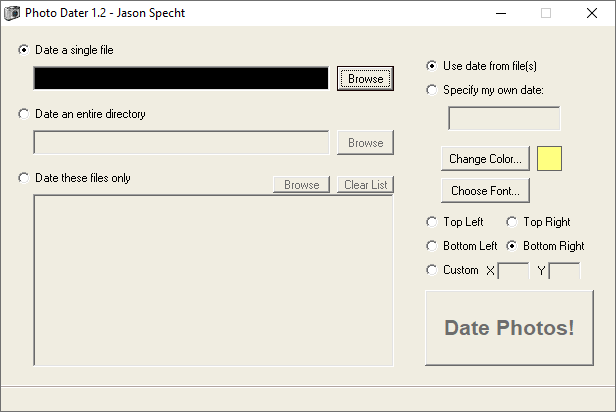Click the directory path input field
This screenshot has height=412, width=616.
click(x=181, y=143)
